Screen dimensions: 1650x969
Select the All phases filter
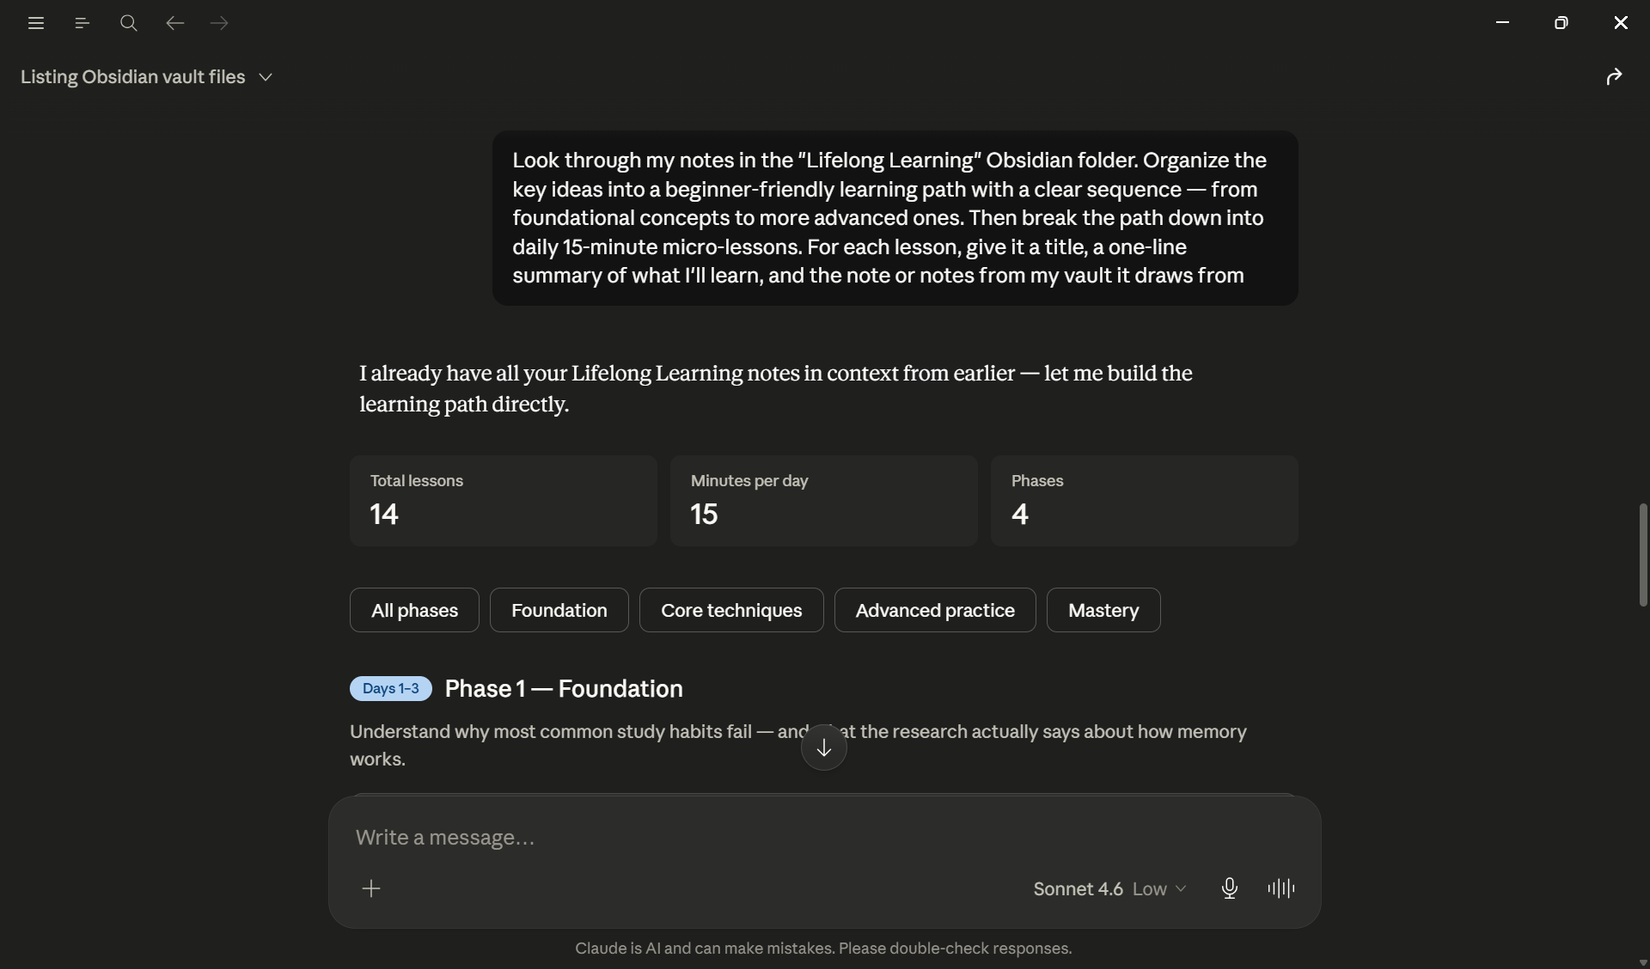[x=414, y=610]
